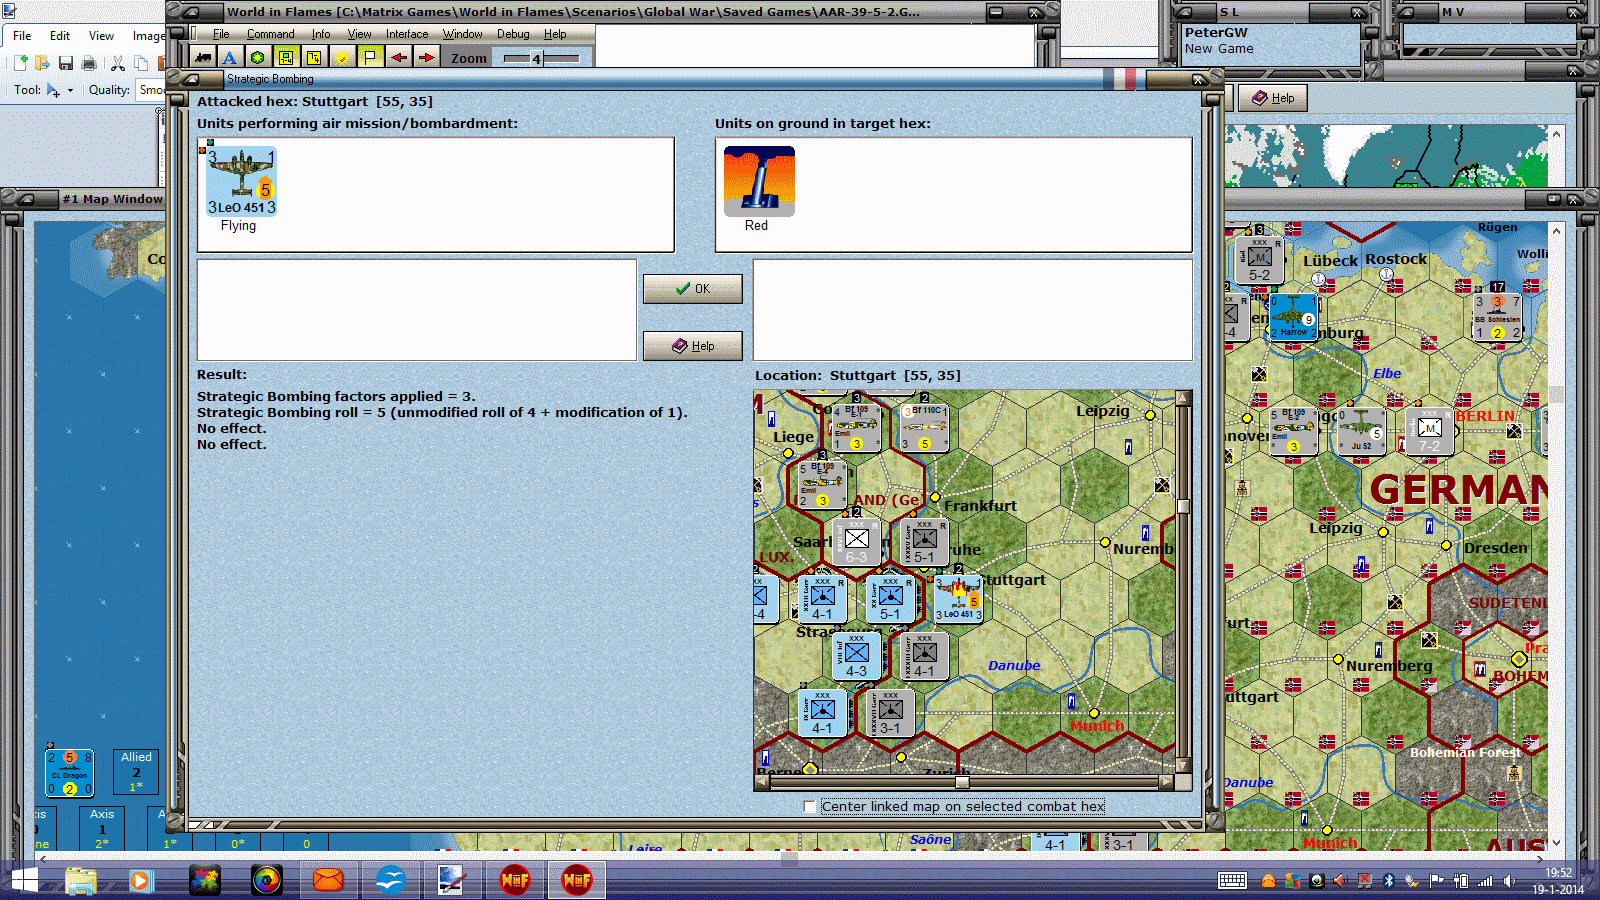Click the combat map horizontal scrollbar
This screenshot has height=900, width=1600.
tap(960, 782)
